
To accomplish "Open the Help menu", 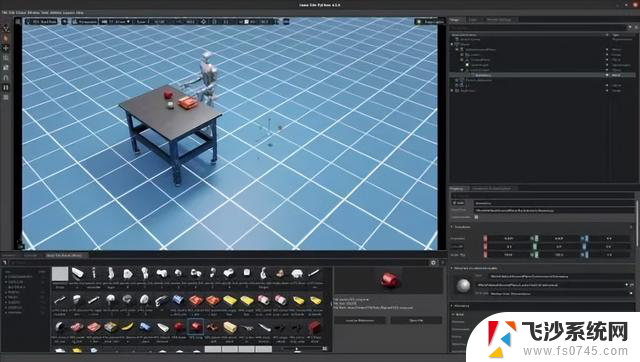I will 80,13.
